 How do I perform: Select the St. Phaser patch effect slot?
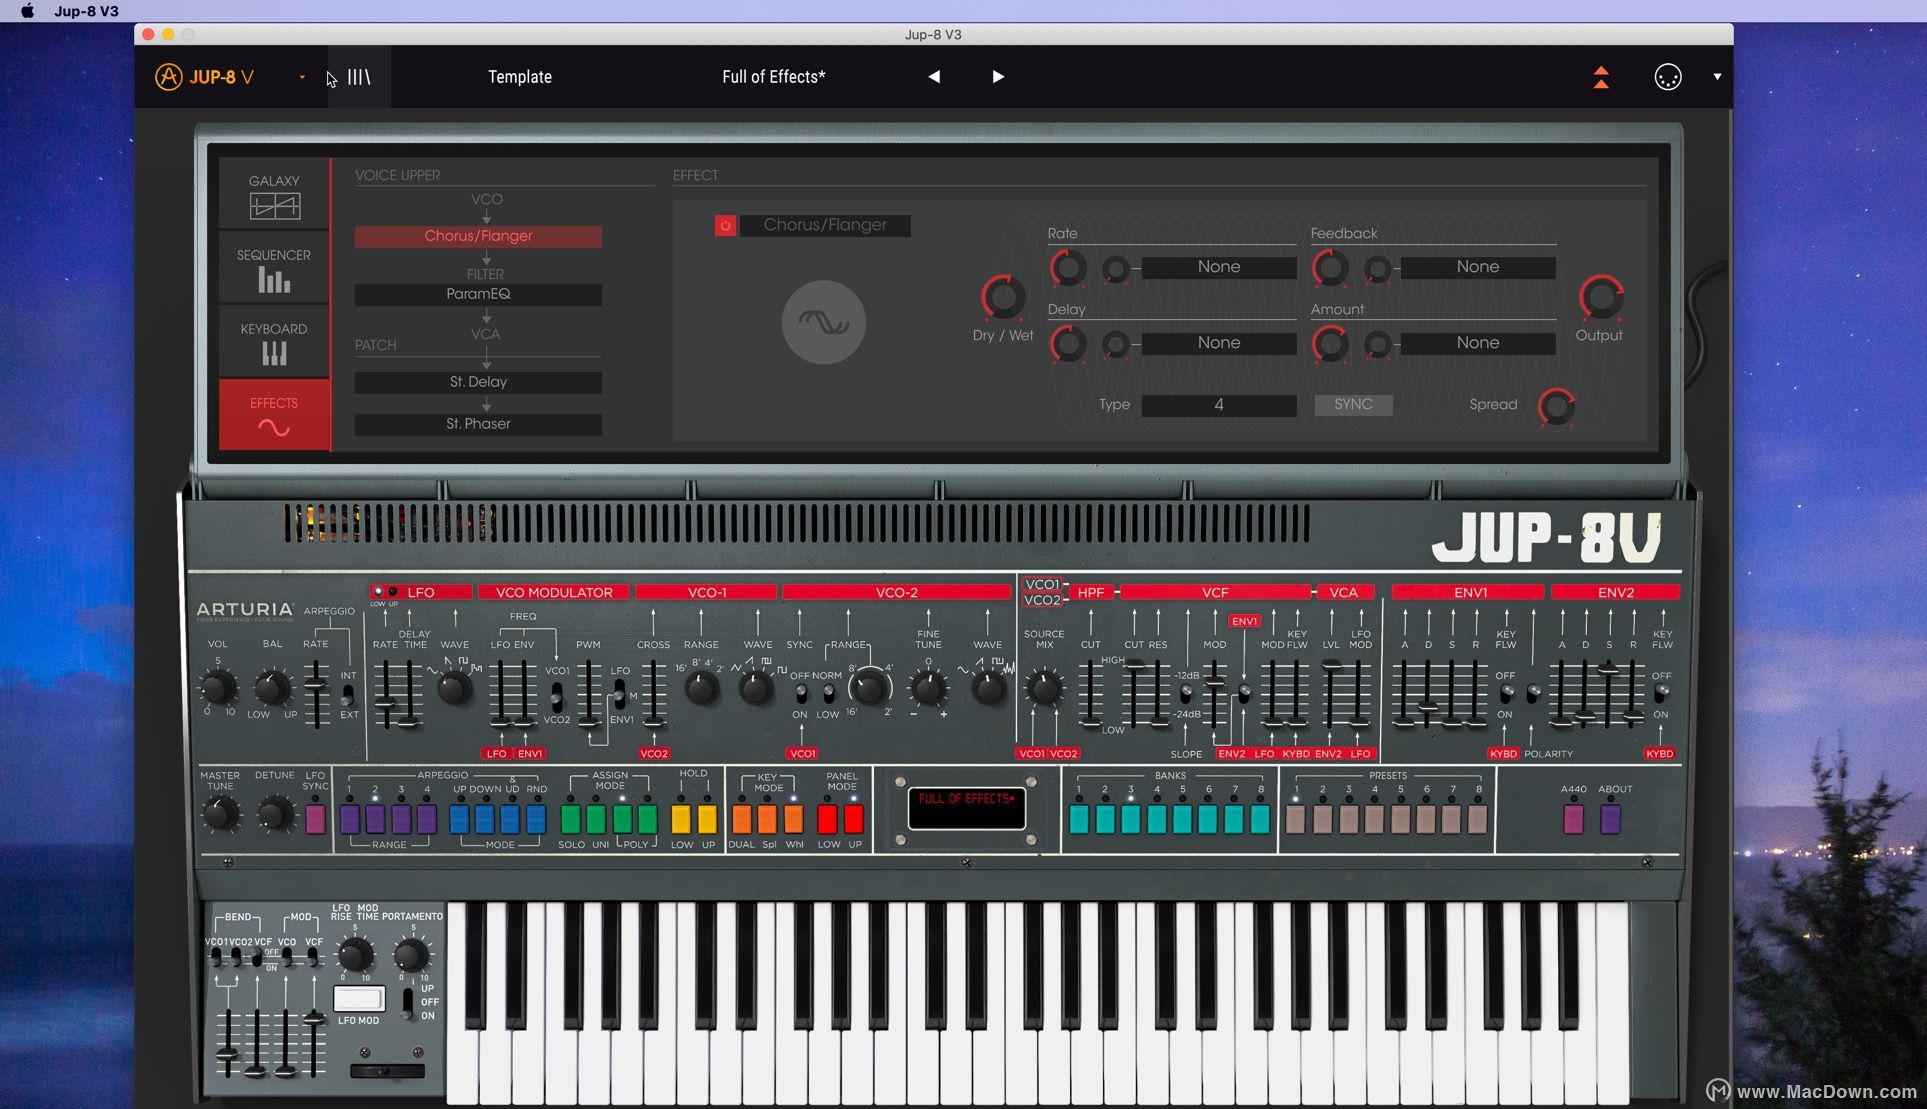pyautogui.click(x=478, y=424)
